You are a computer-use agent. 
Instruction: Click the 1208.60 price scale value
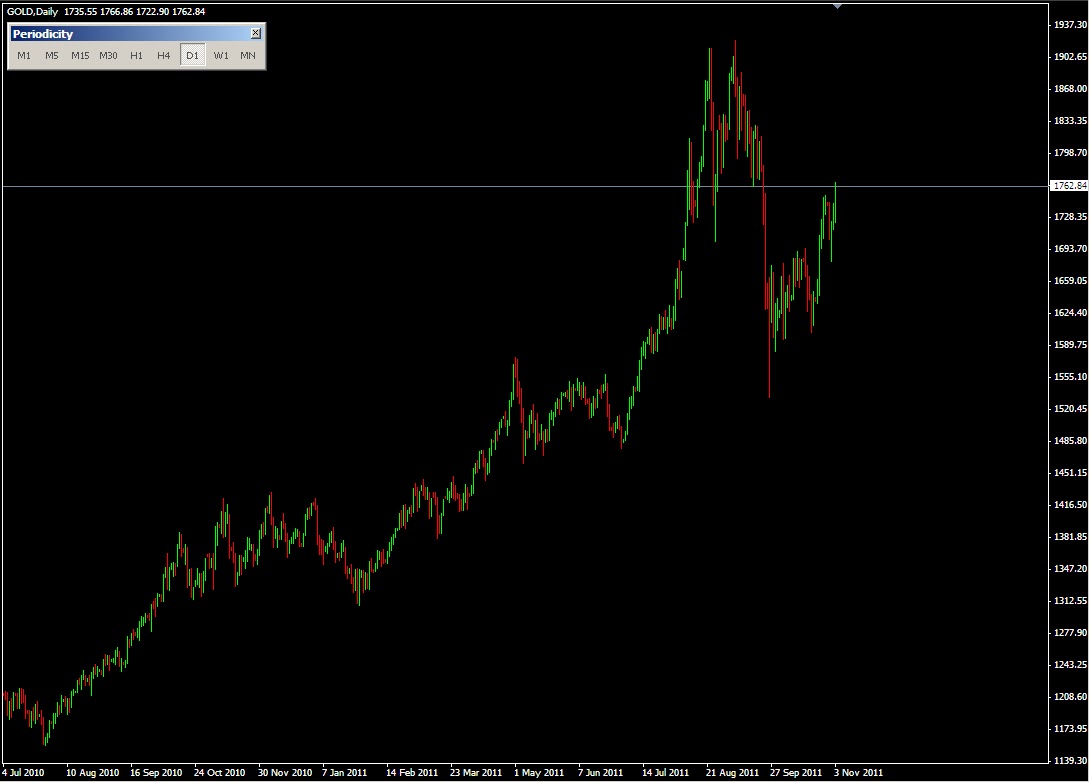point(1070,696)
